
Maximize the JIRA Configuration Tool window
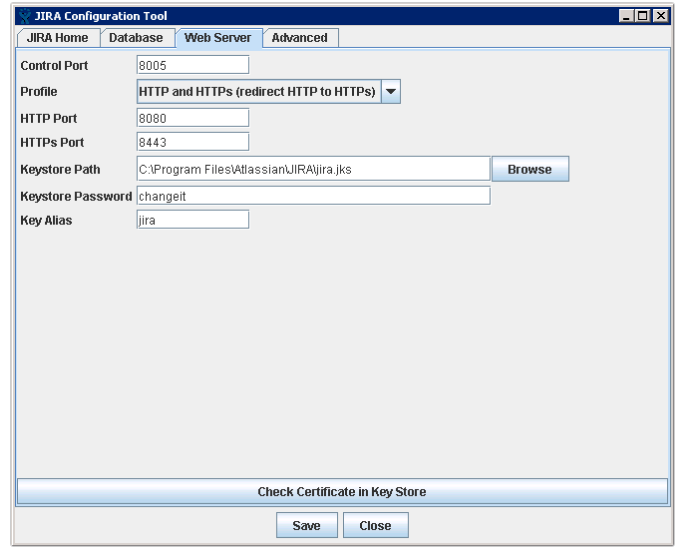643,16
